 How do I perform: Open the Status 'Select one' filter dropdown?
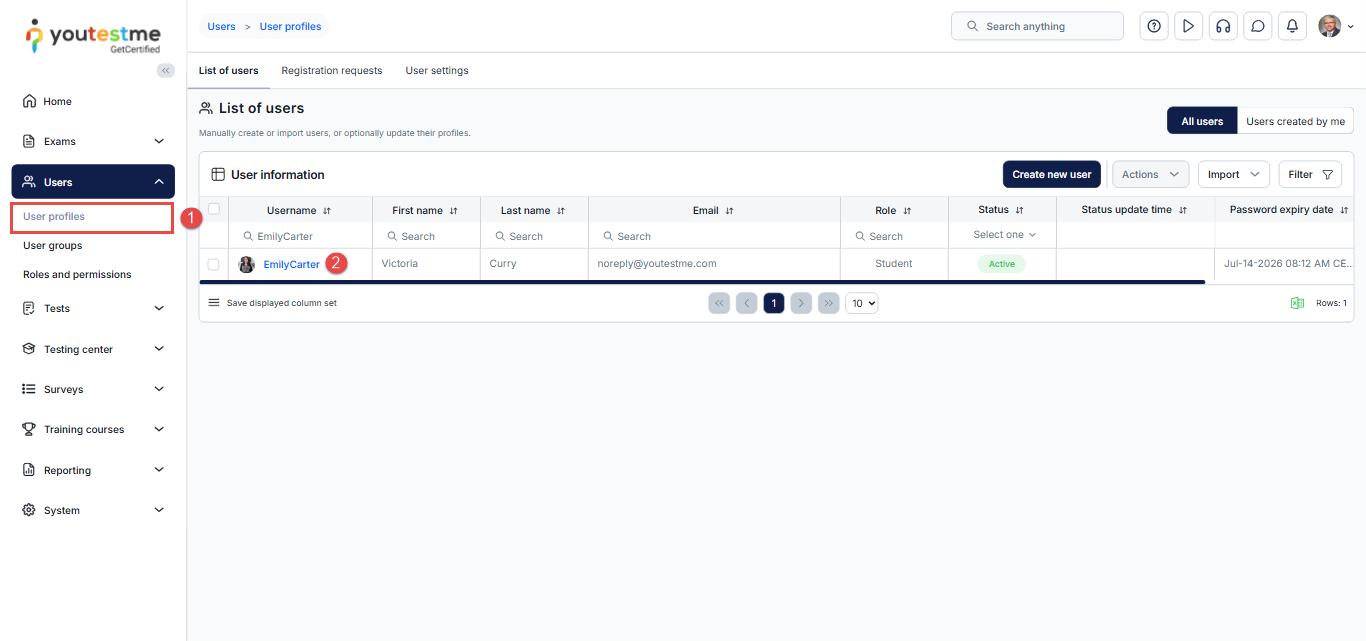point(1005,235)
